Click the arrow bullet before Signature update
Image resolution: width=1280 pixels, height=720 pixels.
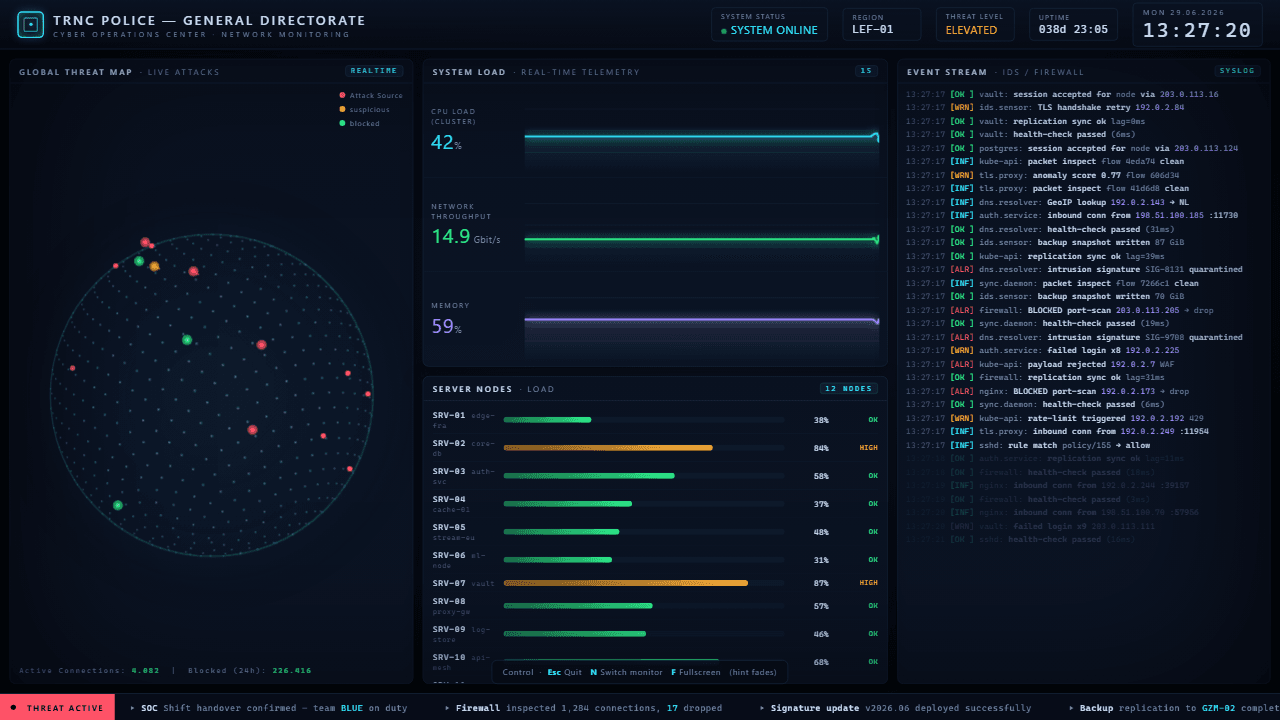762,708
